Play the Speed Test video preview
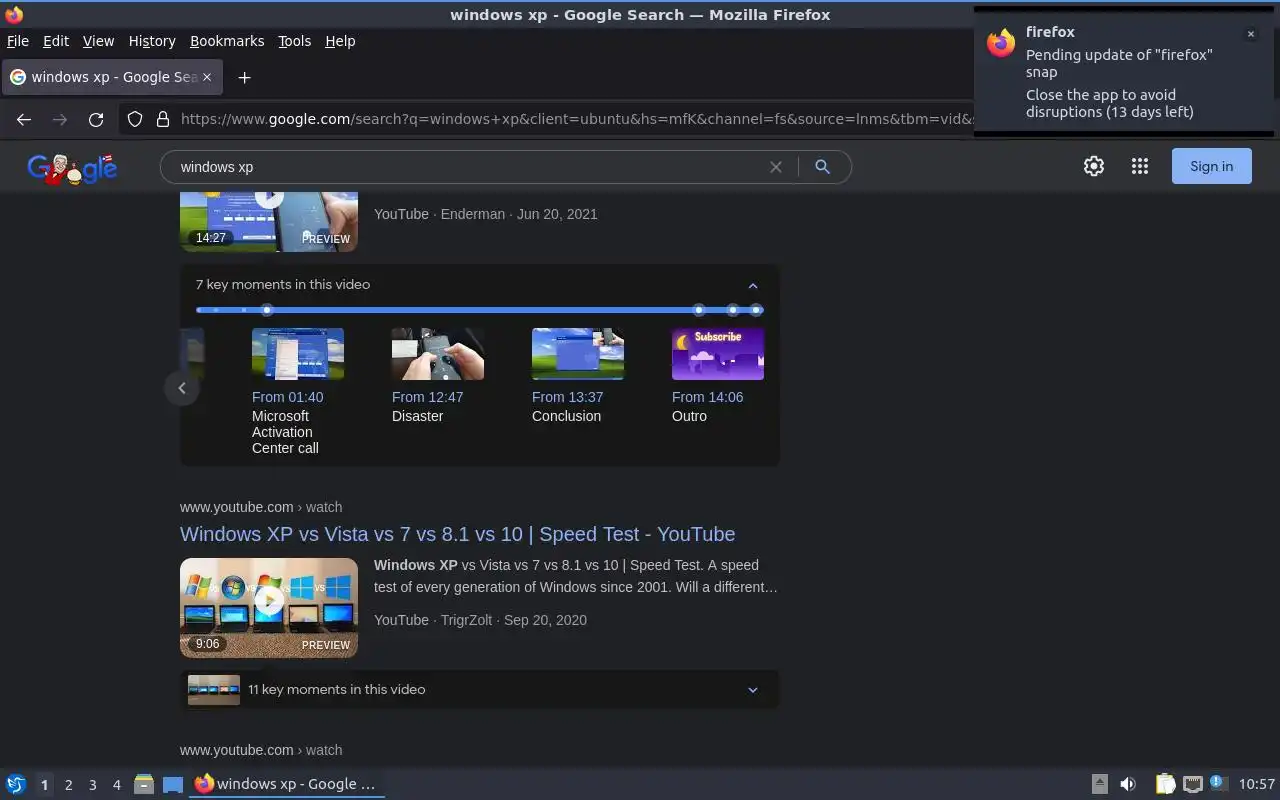The width and height of the screenshot is (1280, 800). 269,601
